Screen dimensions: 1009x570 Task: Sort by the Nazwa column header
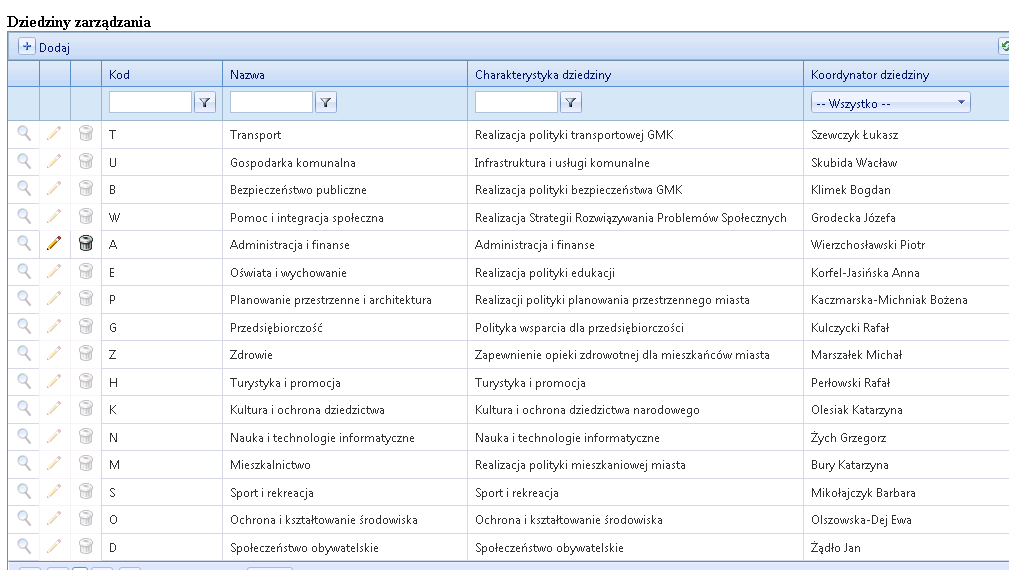pos(247,75)
